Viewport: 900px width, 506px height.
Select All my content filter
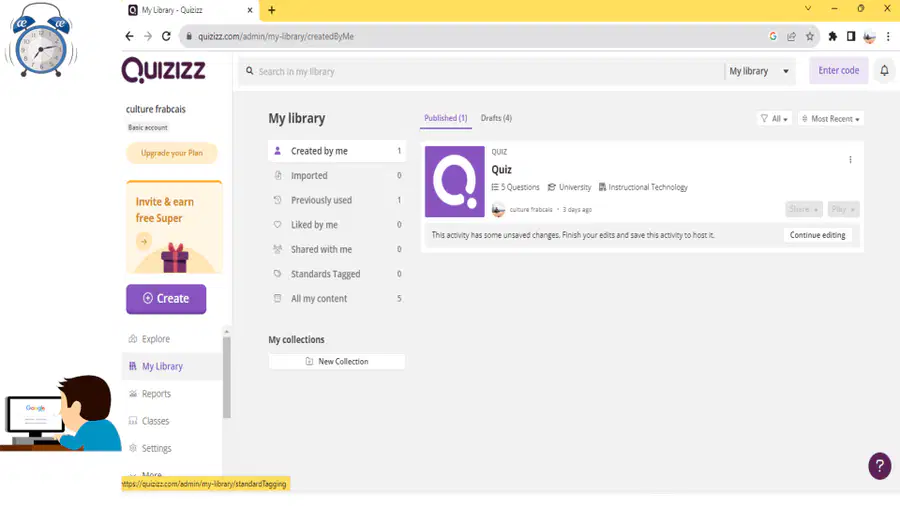337,299
